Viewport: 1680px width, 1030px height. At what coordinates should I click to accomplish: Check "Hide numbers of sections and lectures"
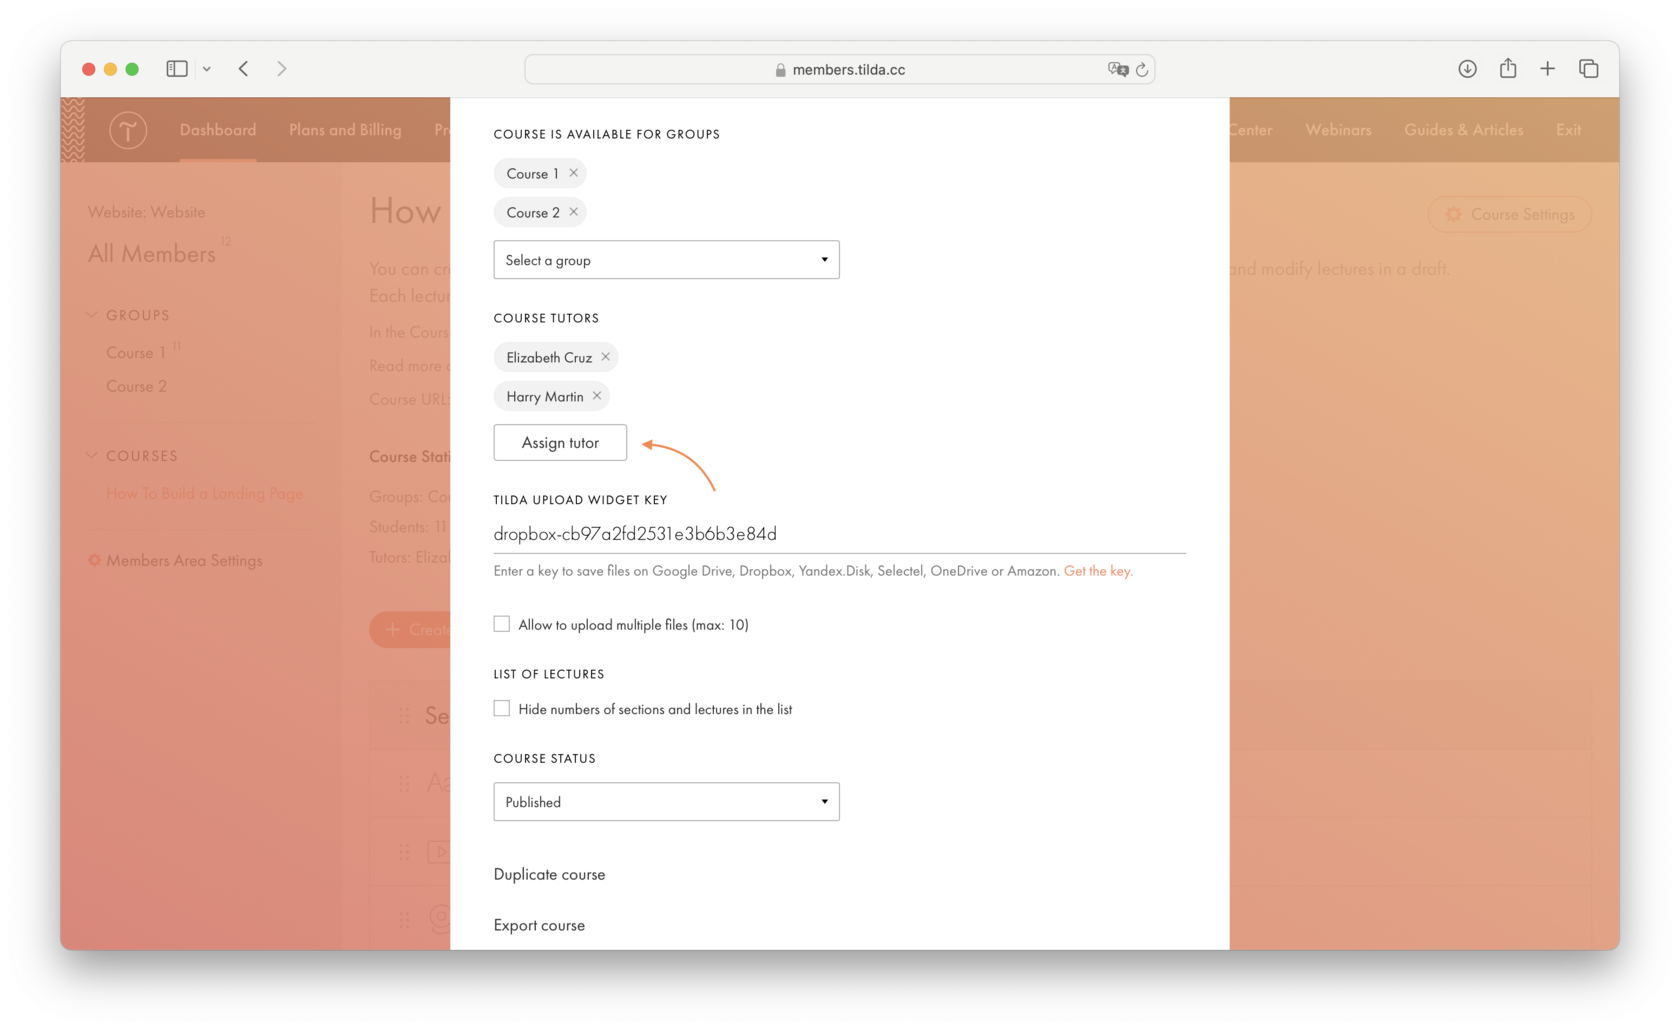[x=501, y=708]
